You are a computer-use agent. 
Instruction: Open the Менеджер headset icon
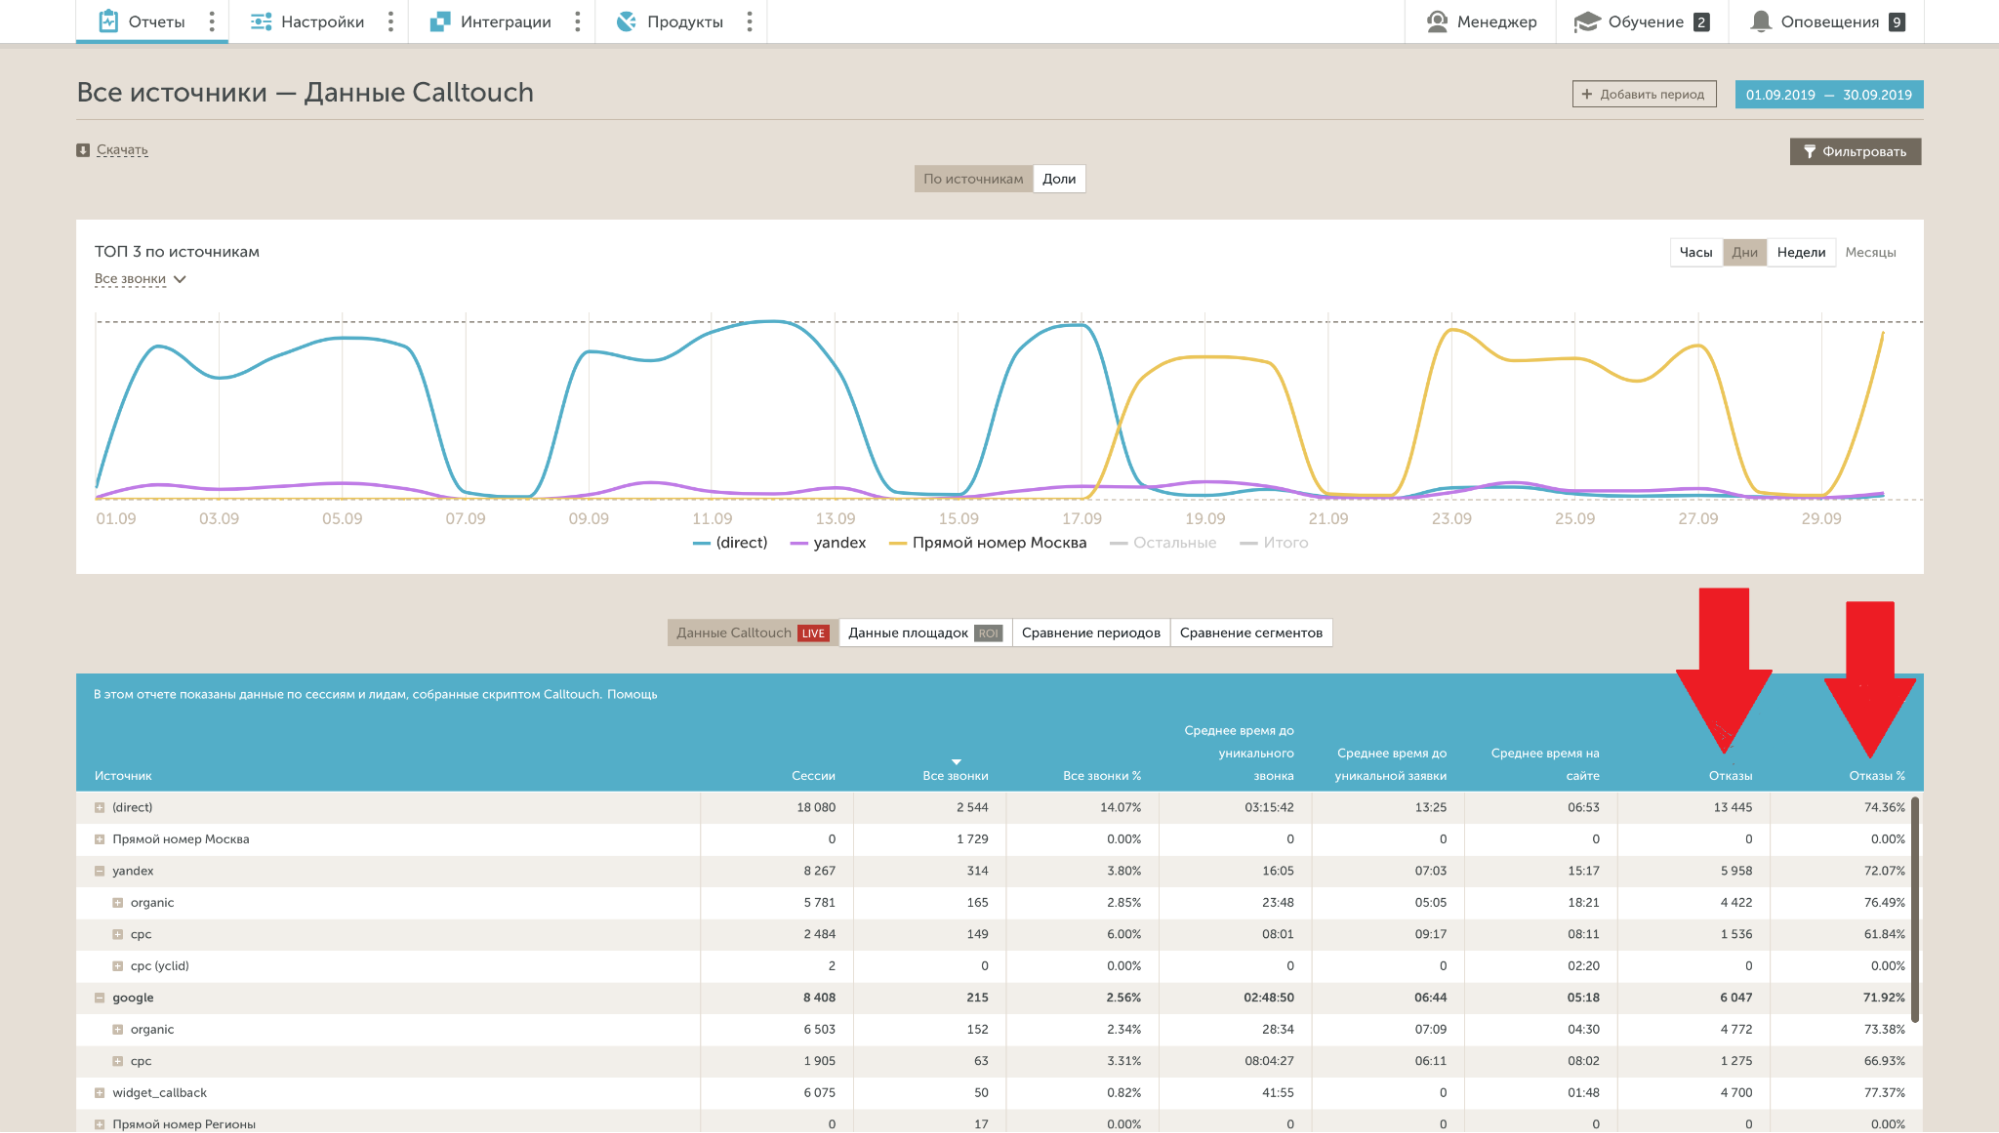[x=1437, y=21]
